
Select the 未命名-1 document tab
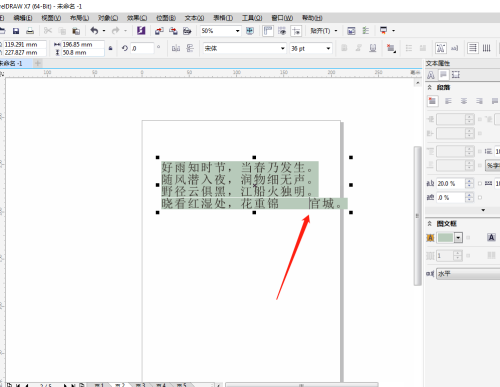(15, 63)
